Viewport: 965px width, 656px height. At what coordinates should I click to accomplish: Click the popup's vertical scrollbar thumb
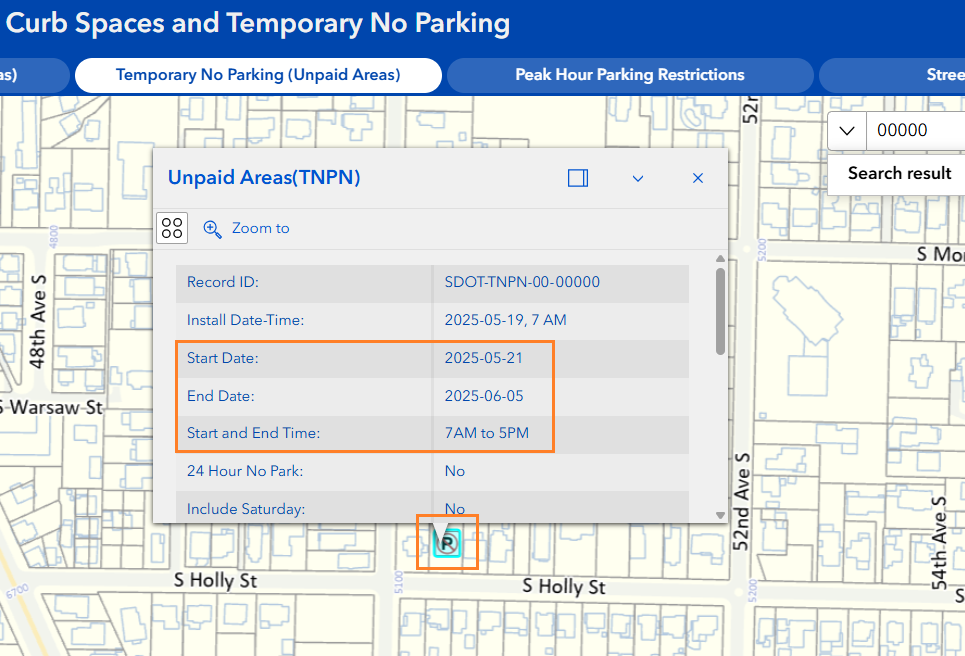720,310
